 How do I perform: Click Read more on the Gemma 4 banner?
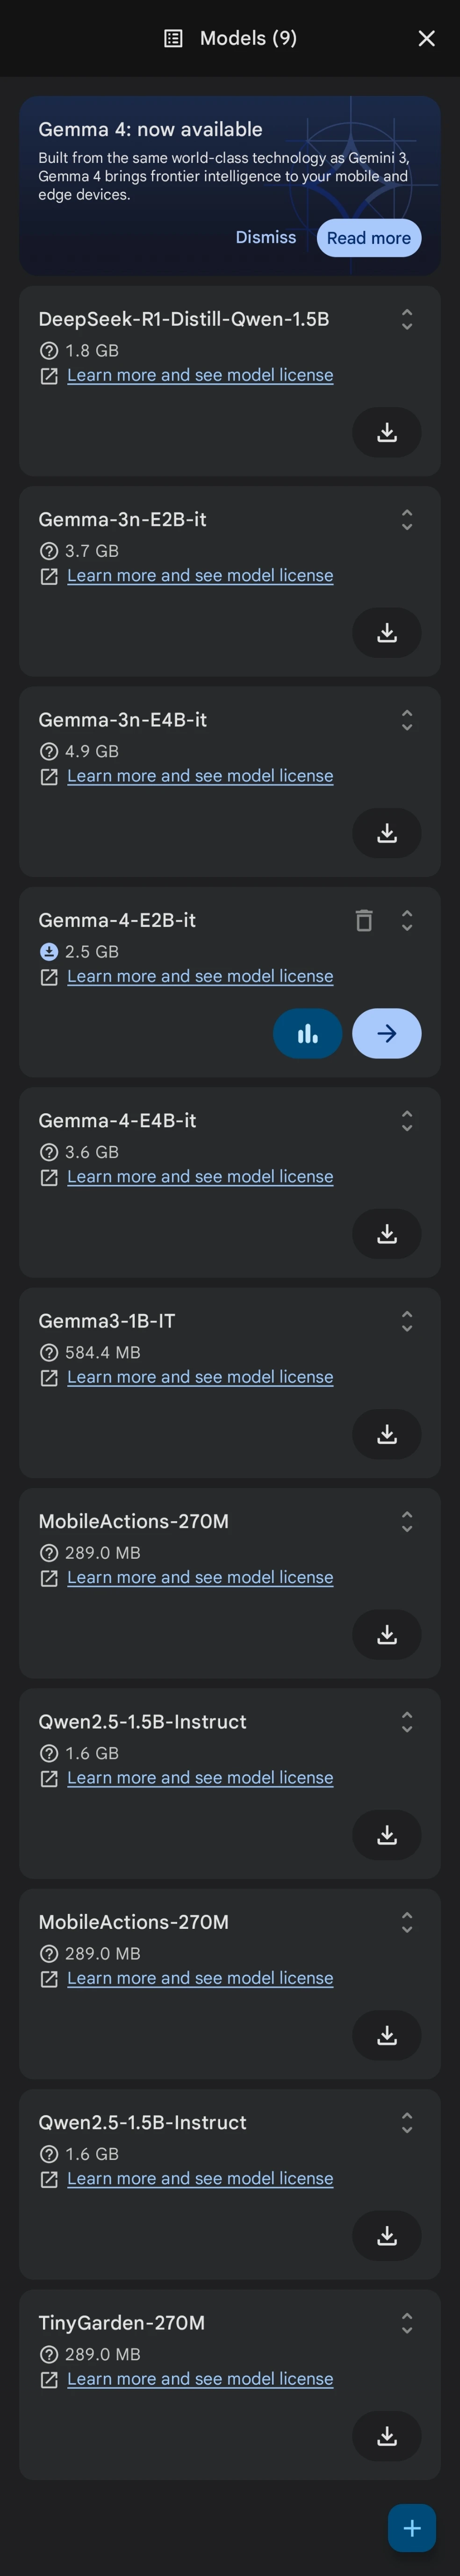(368, 238)
